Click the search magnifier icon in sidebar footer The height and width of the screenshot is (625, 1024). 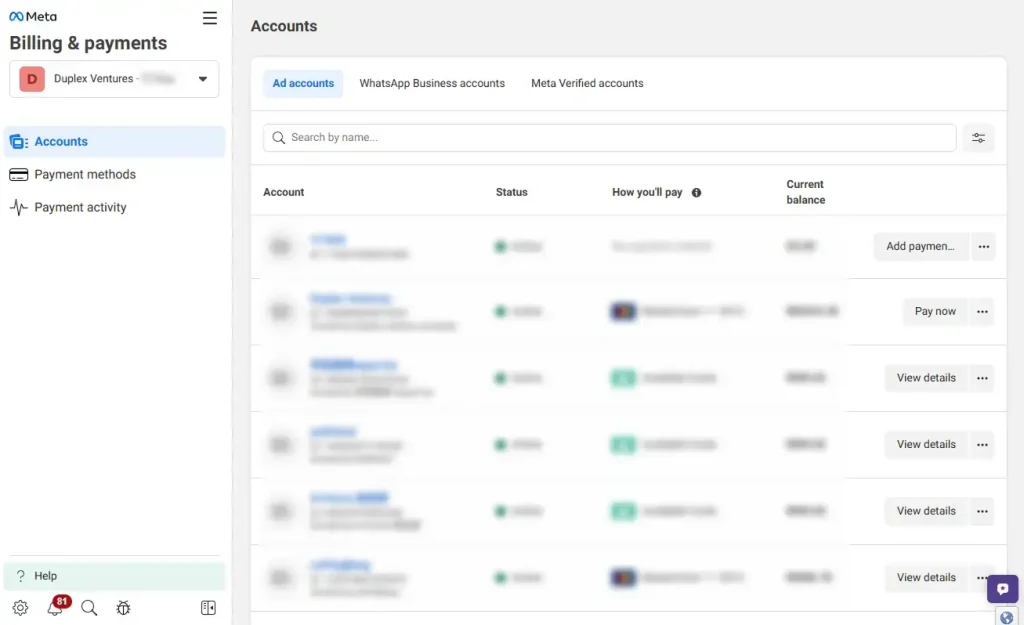tap(89, 608)
